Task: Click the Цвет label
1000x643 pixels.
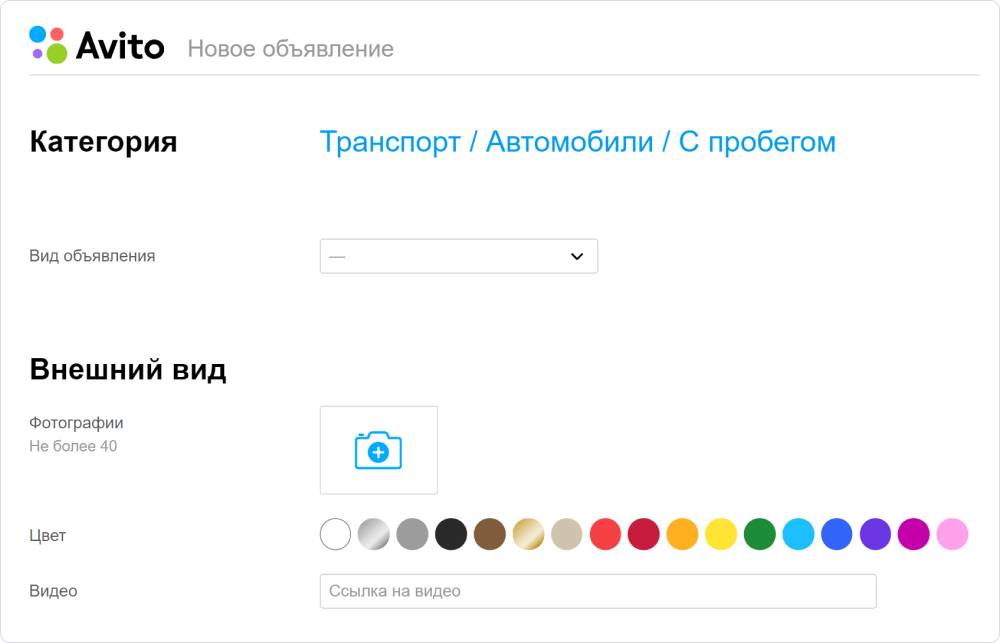Action: (x=48, y=535)
